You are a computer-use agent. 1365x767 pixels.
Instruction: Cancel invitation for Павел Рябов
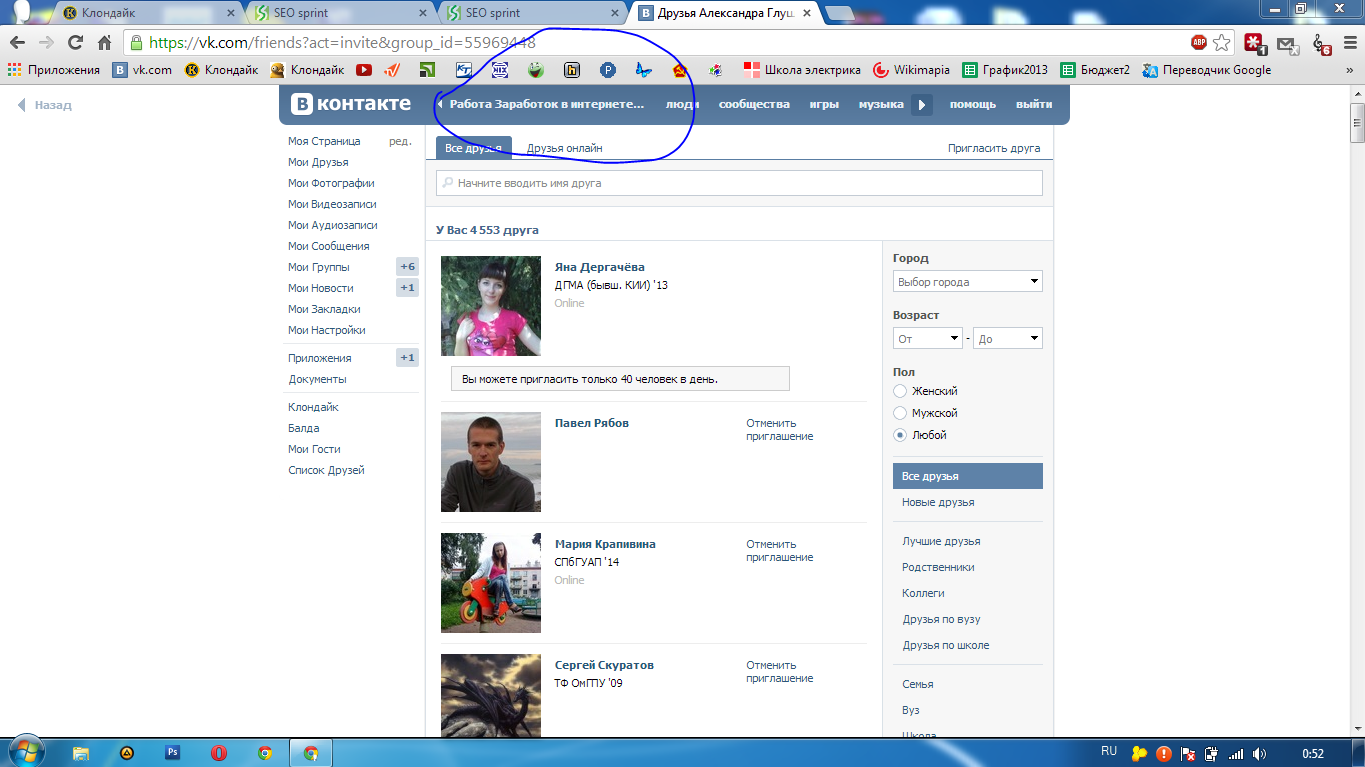click(780, 429)
